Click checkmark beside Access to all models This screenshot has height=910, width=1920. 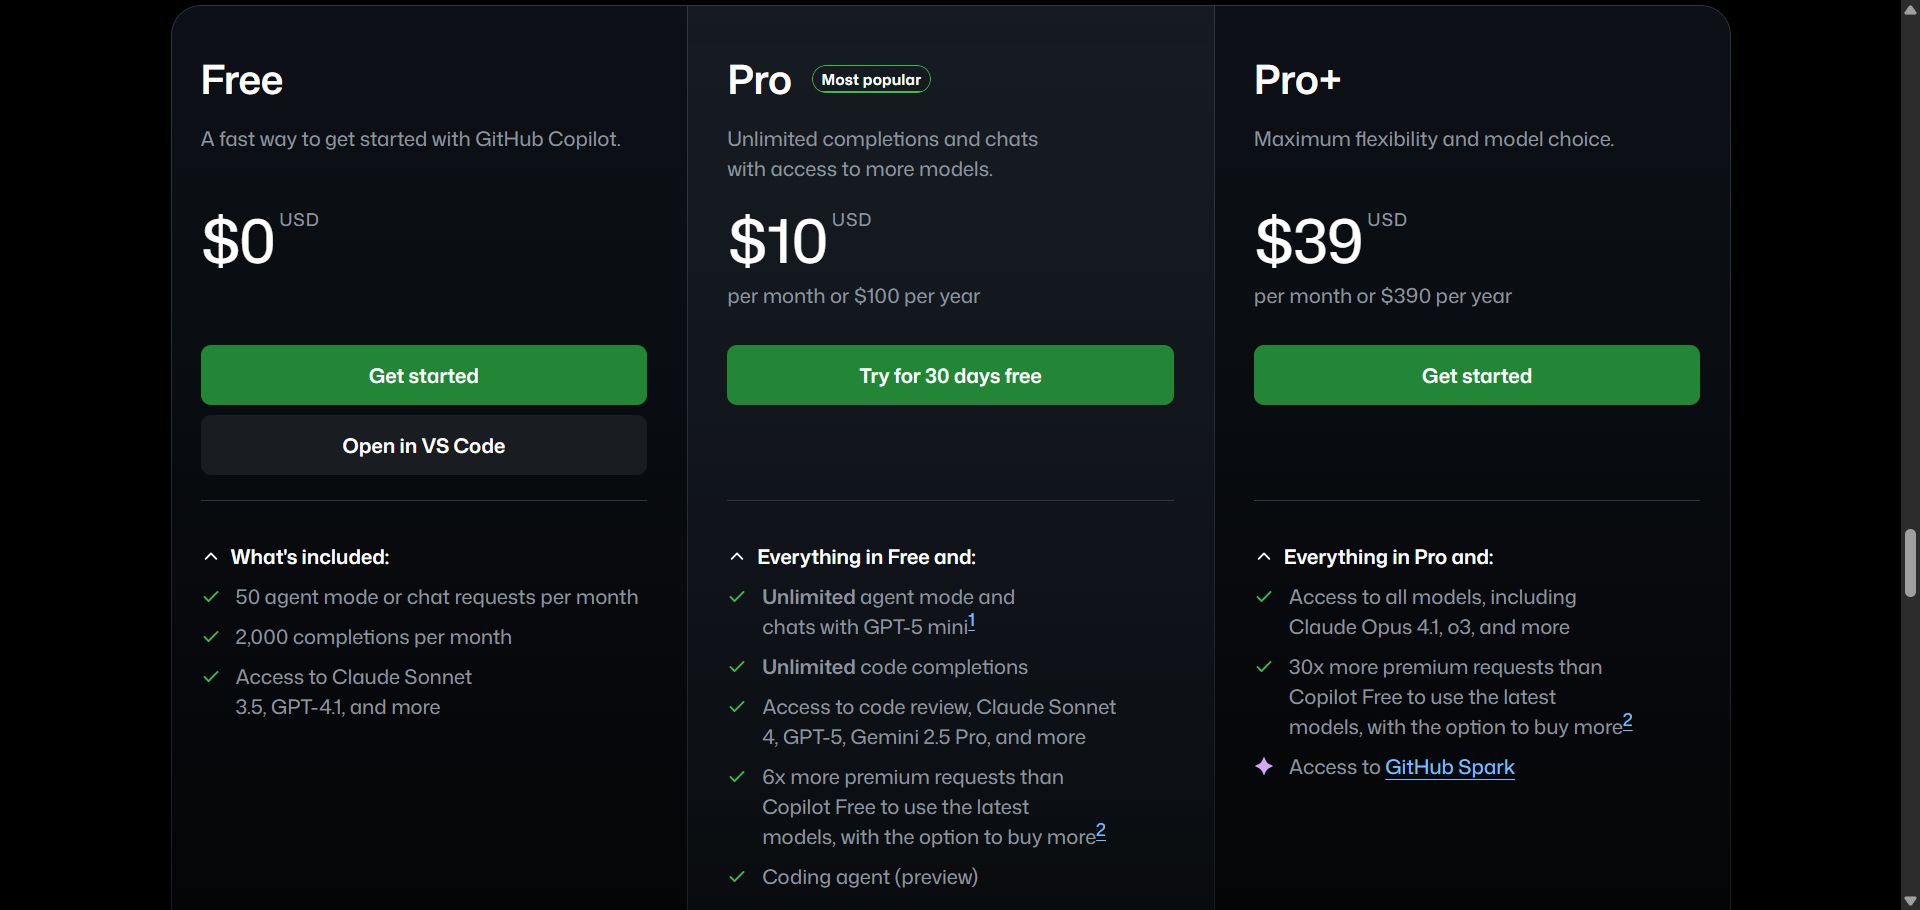pos(1264,597)
